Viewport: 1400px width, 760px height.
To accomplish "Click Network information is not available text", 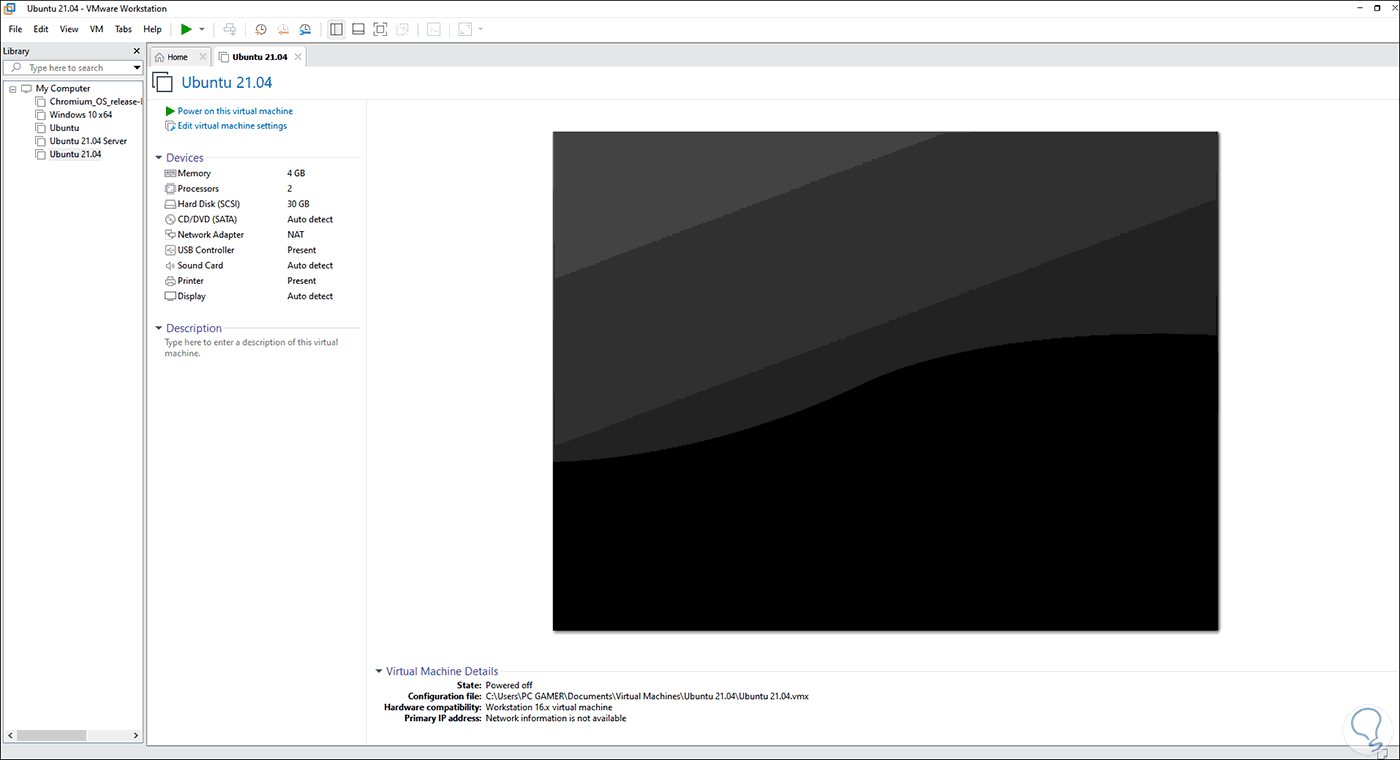I will 556,718.
